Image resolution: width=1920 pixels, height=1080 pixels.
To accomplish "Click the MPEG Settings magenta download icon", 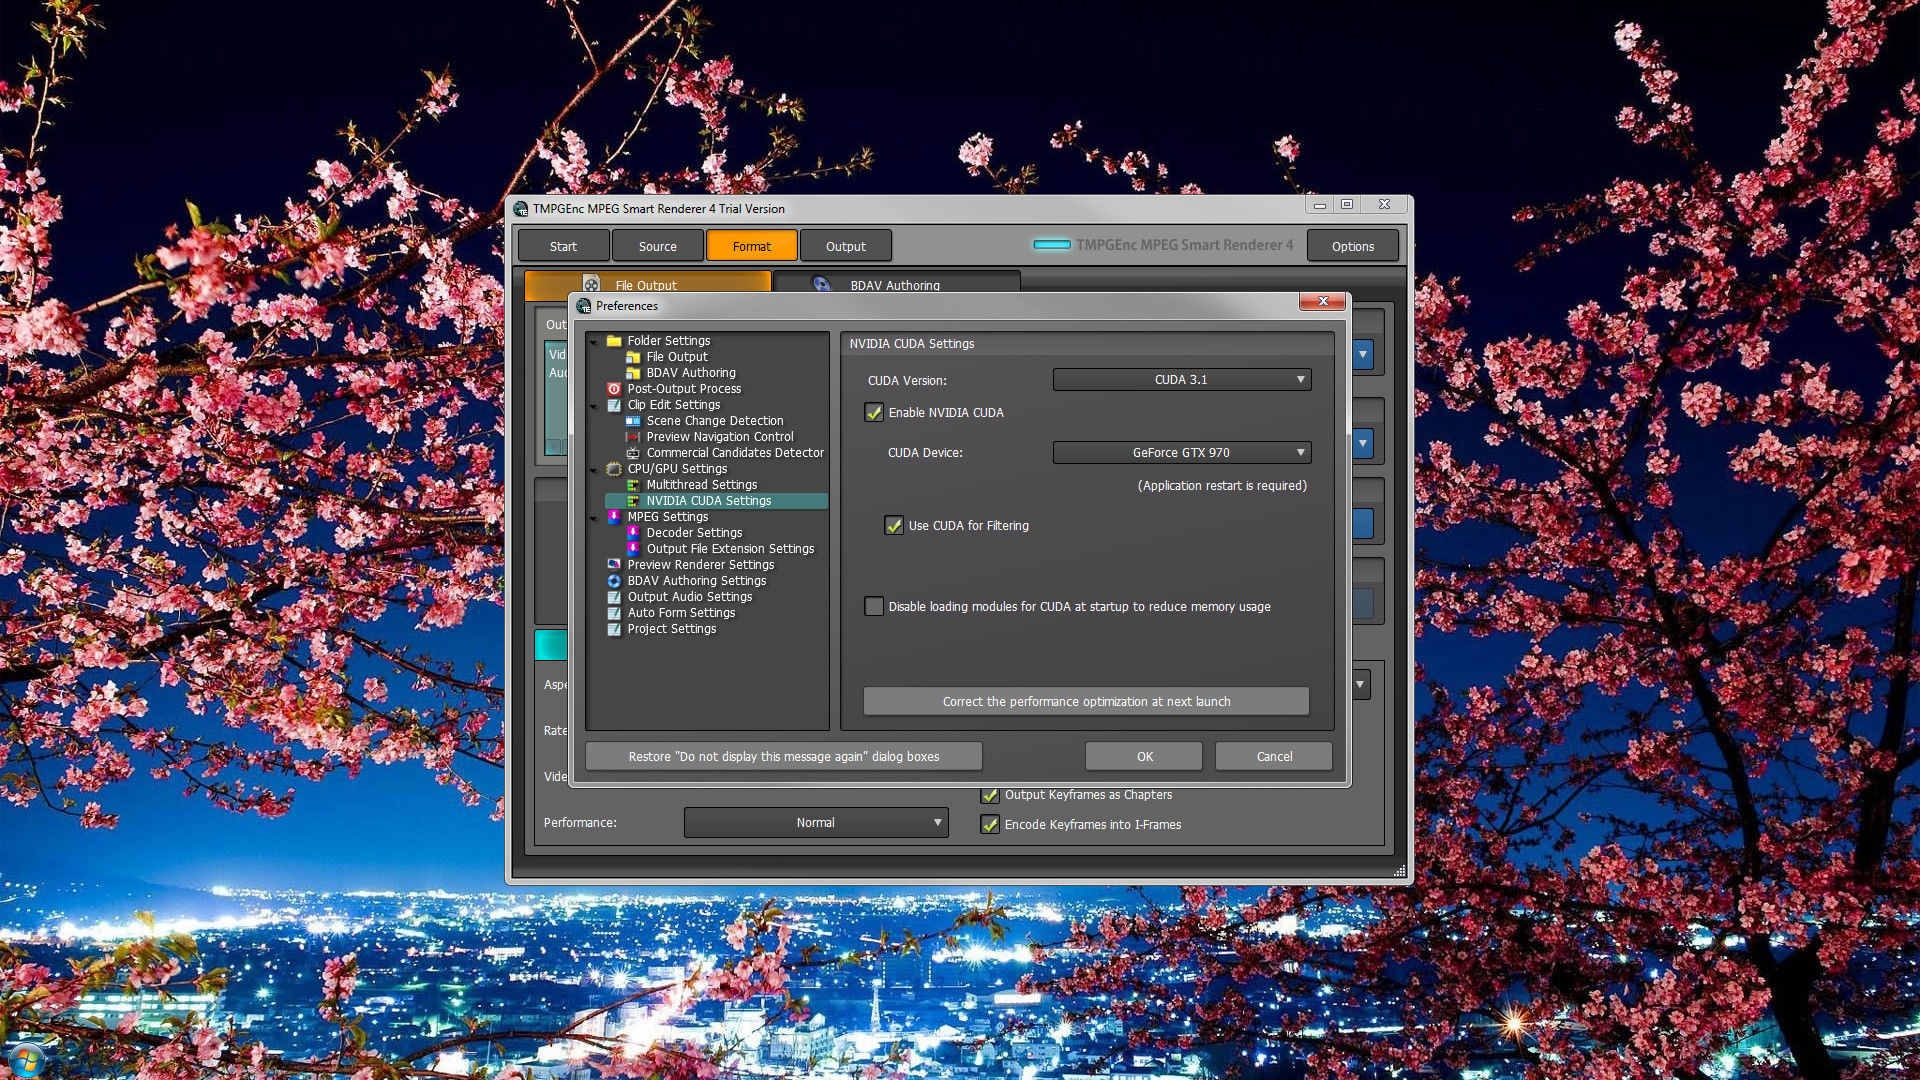I will [614, 517].
